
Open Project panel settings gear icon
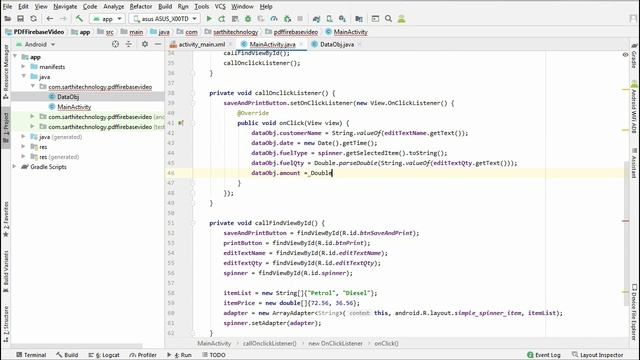(x=145, y=44)
